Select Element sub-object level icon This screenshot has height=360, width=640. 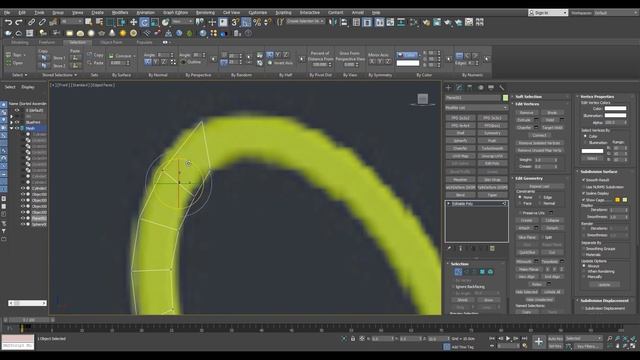coord(490,272)
